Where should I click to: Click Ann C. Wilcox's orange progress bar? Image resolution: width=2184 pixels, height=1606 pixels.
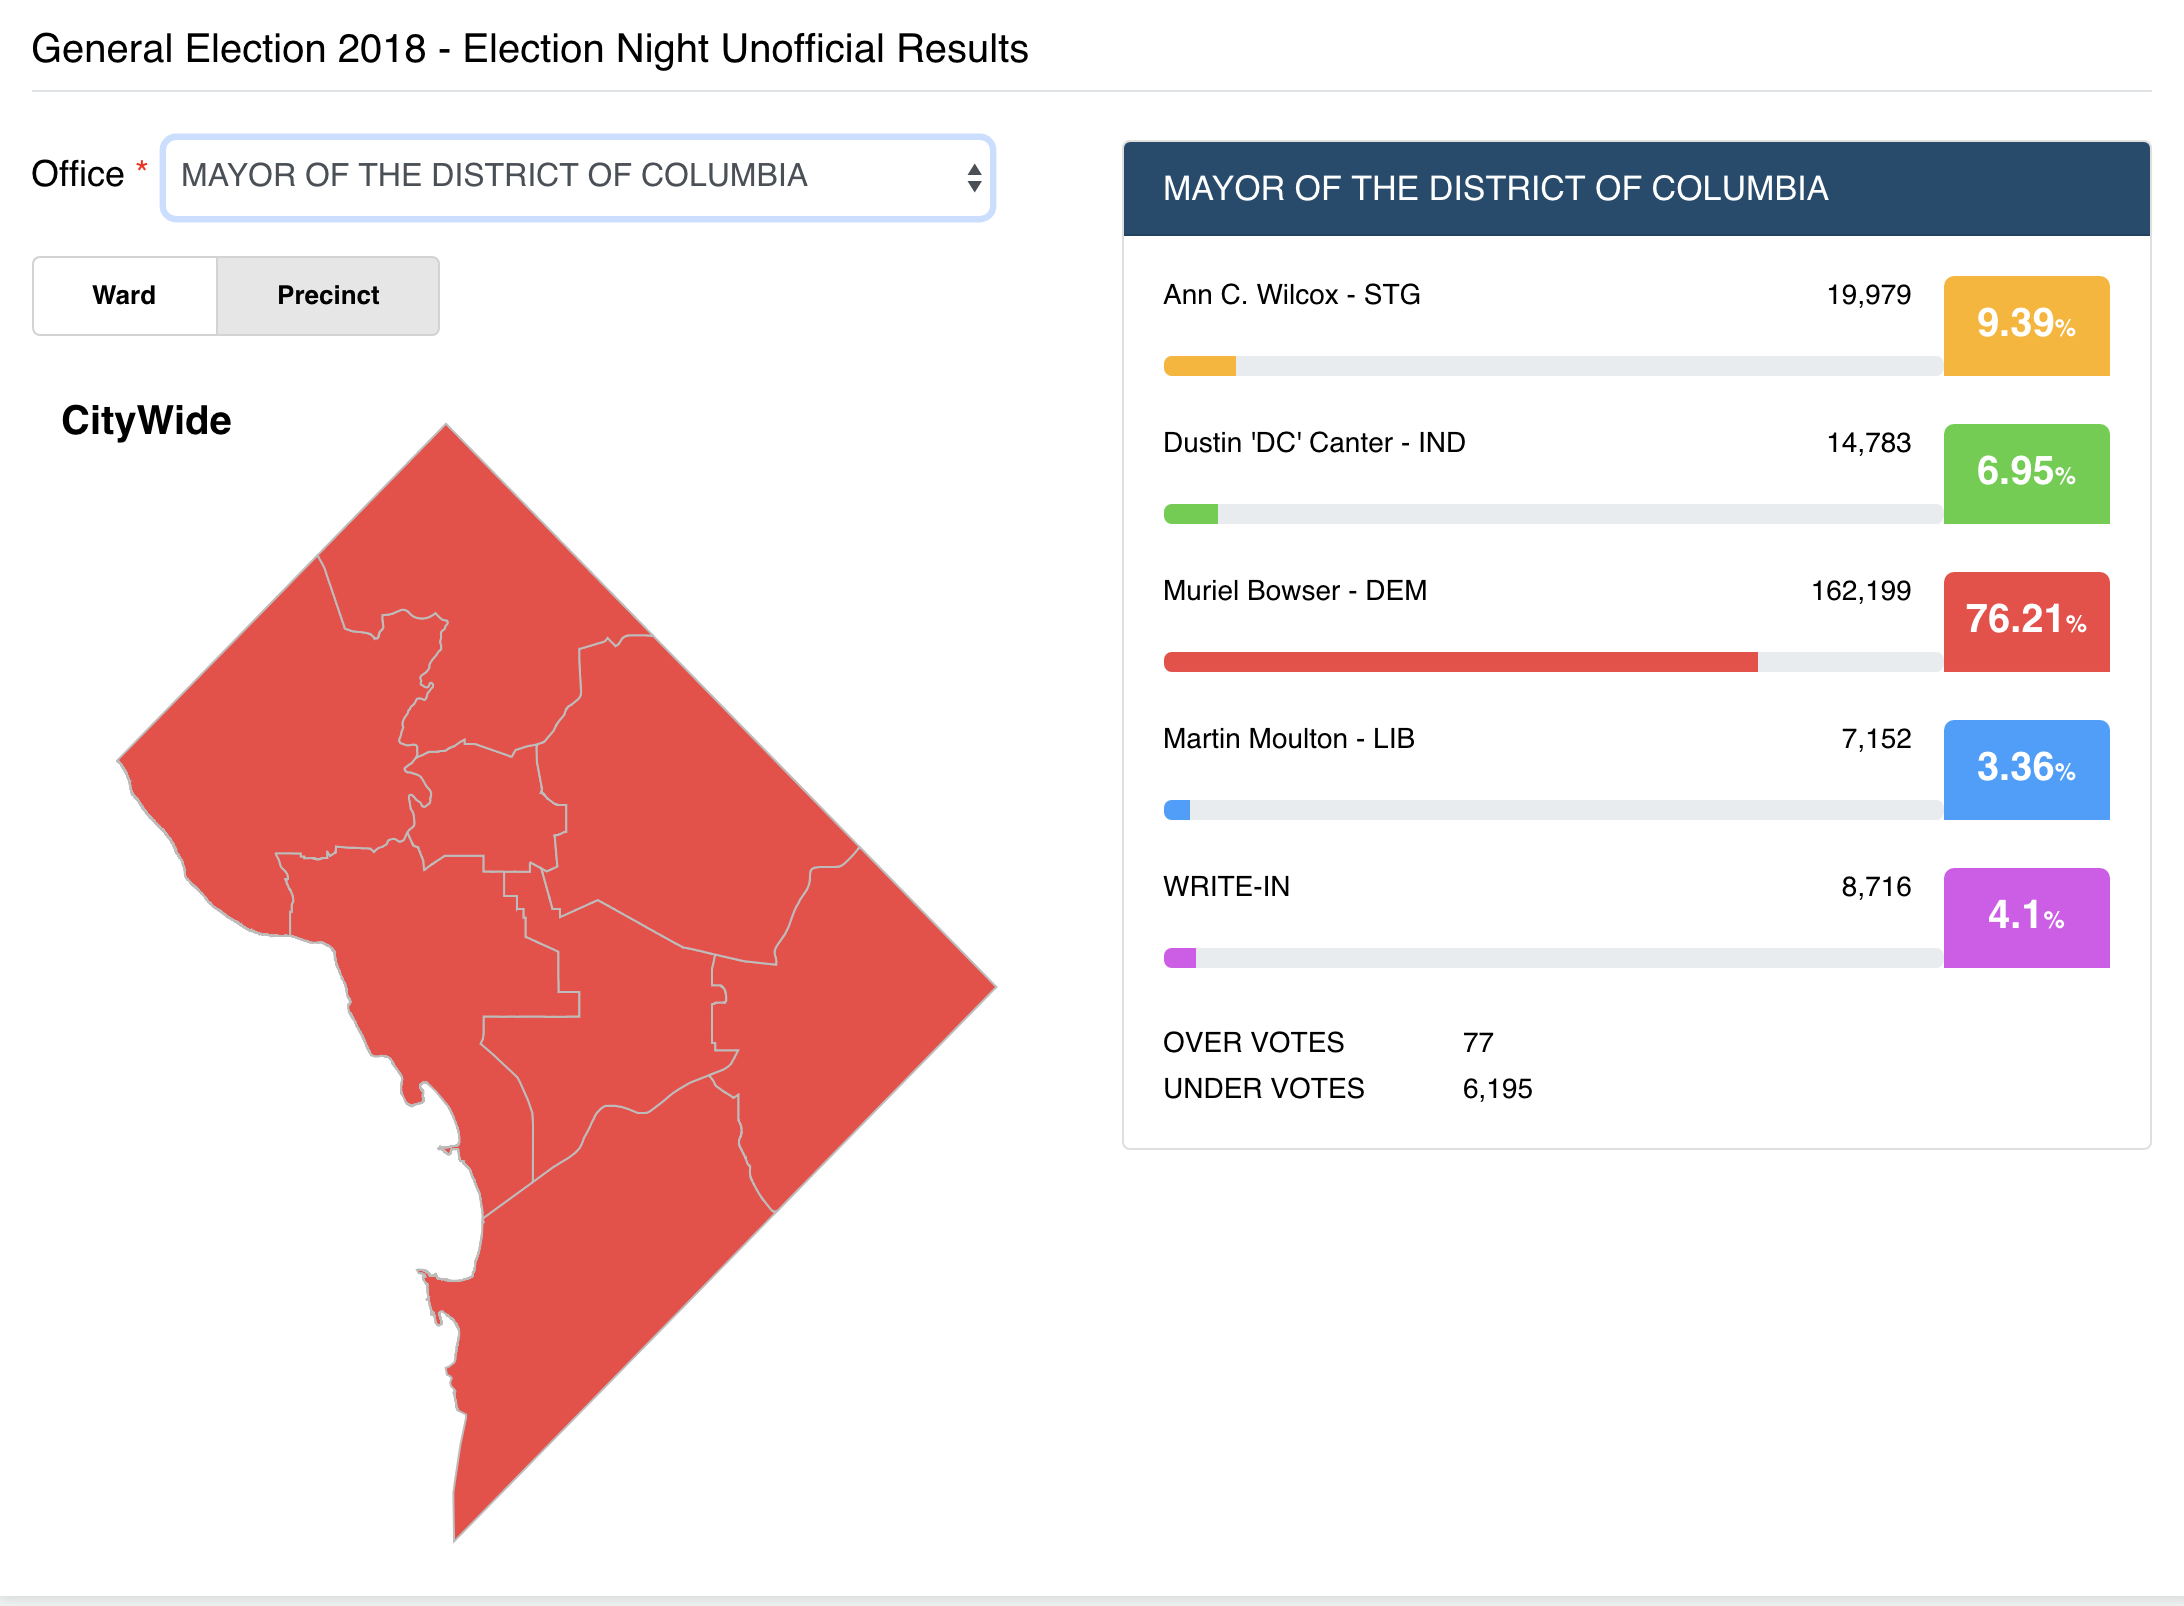pos(1200,366)
